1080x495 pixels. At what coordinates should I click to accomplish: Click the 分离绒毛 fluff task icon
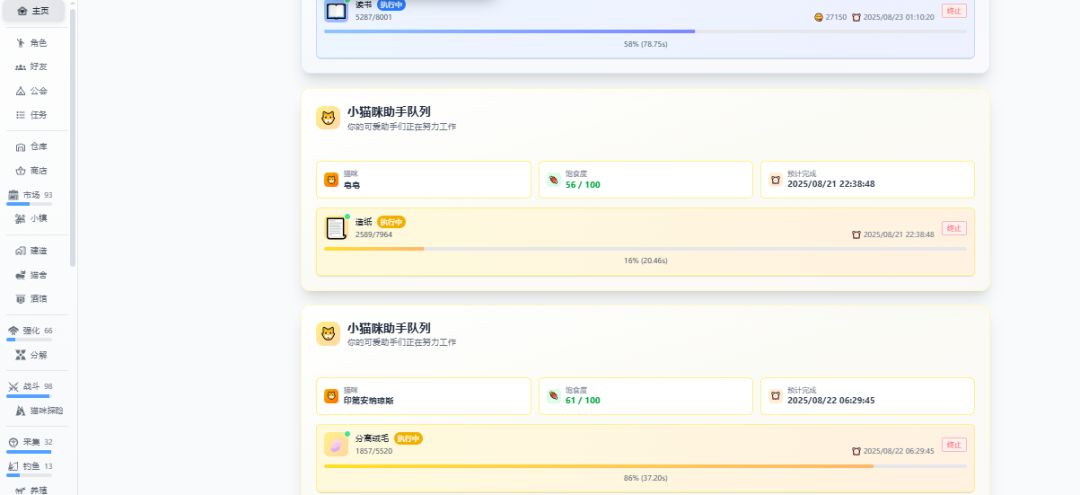click(336, 445)
